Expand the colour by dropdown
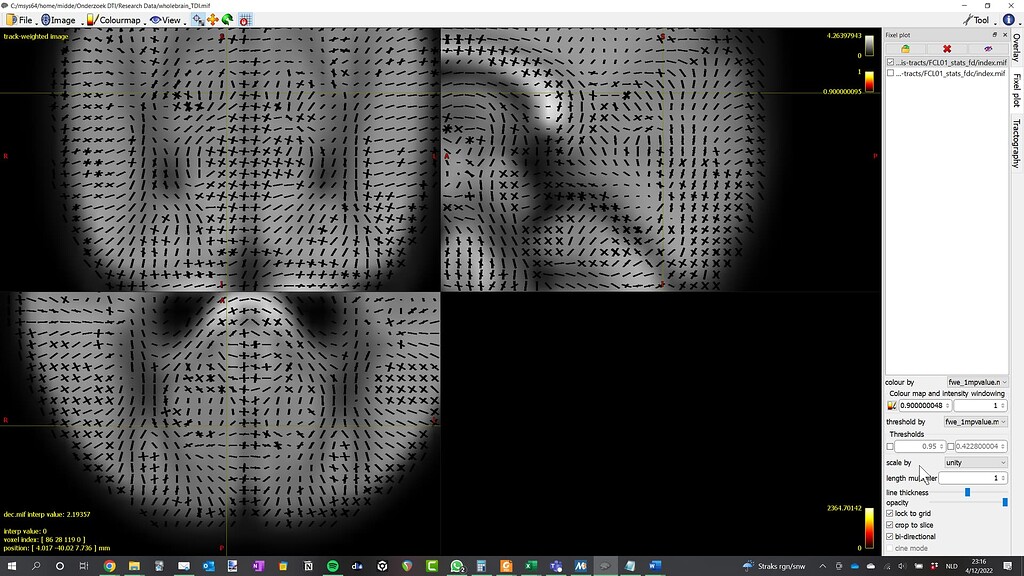Image resolution: width=1024 pixels, height=576 pixels. coord(977,382)
